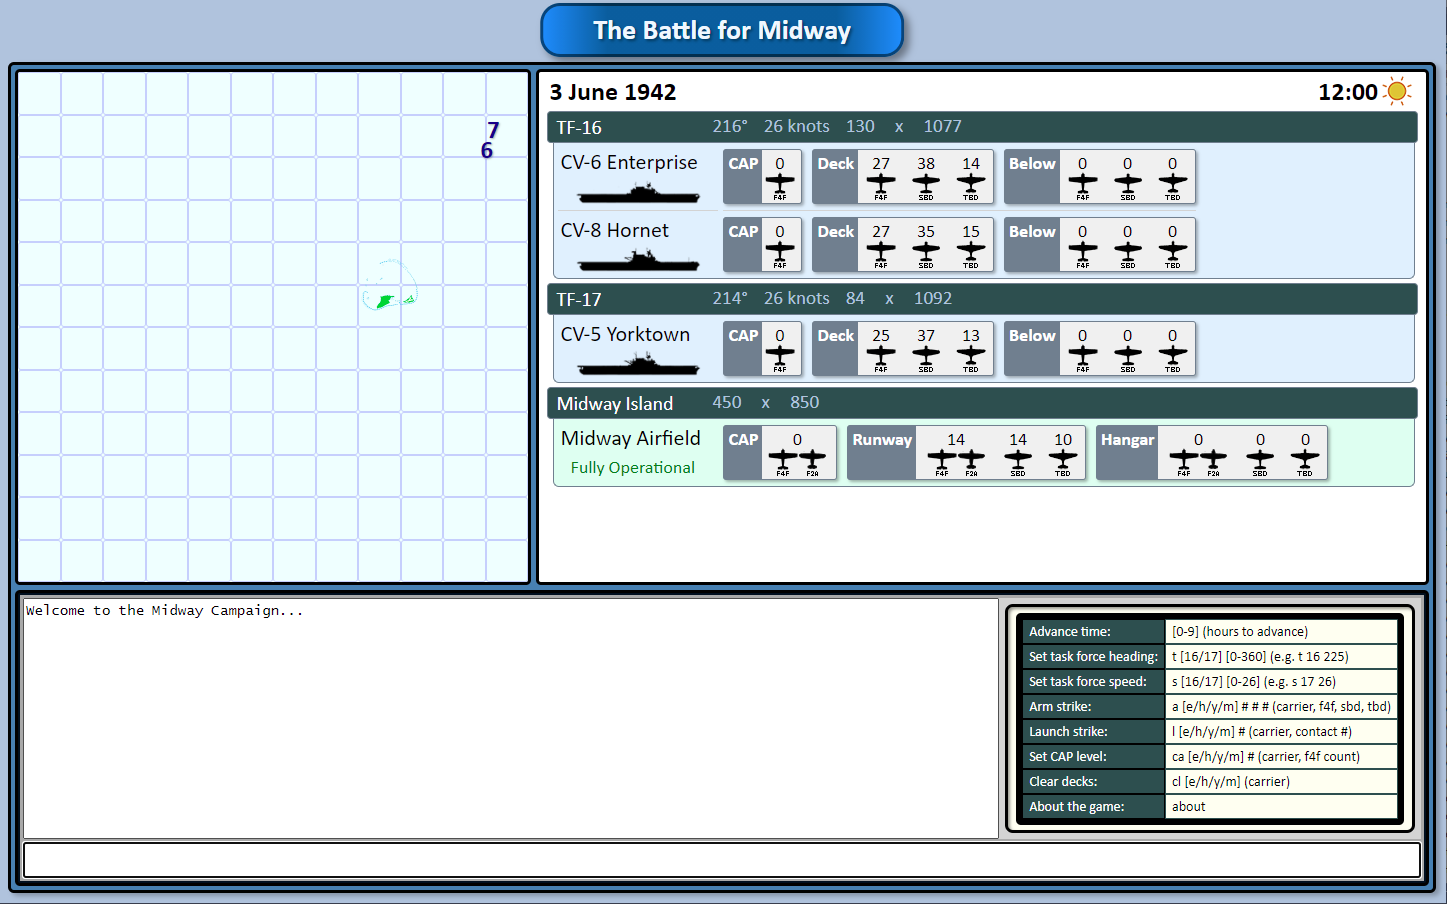
Task: Click the Fully Operational status text
Action: coord(632,467)
